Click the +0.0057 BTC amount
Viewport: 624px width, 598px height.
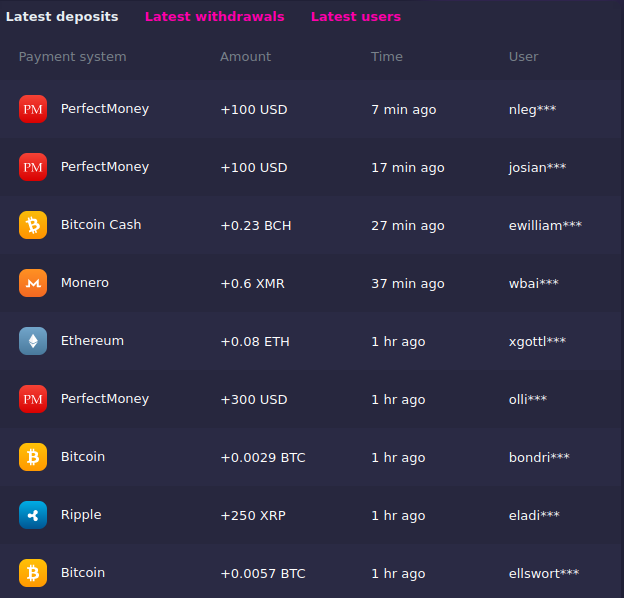263,574
